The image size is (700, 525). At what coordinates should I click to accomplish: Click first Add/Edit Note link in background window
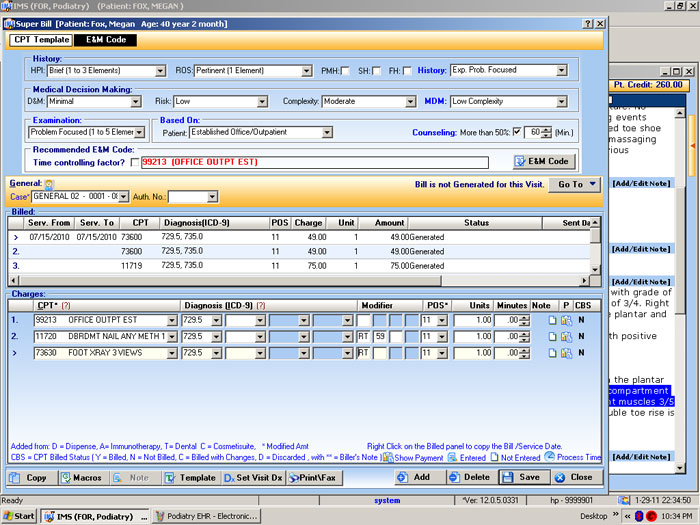coord(641,183)
